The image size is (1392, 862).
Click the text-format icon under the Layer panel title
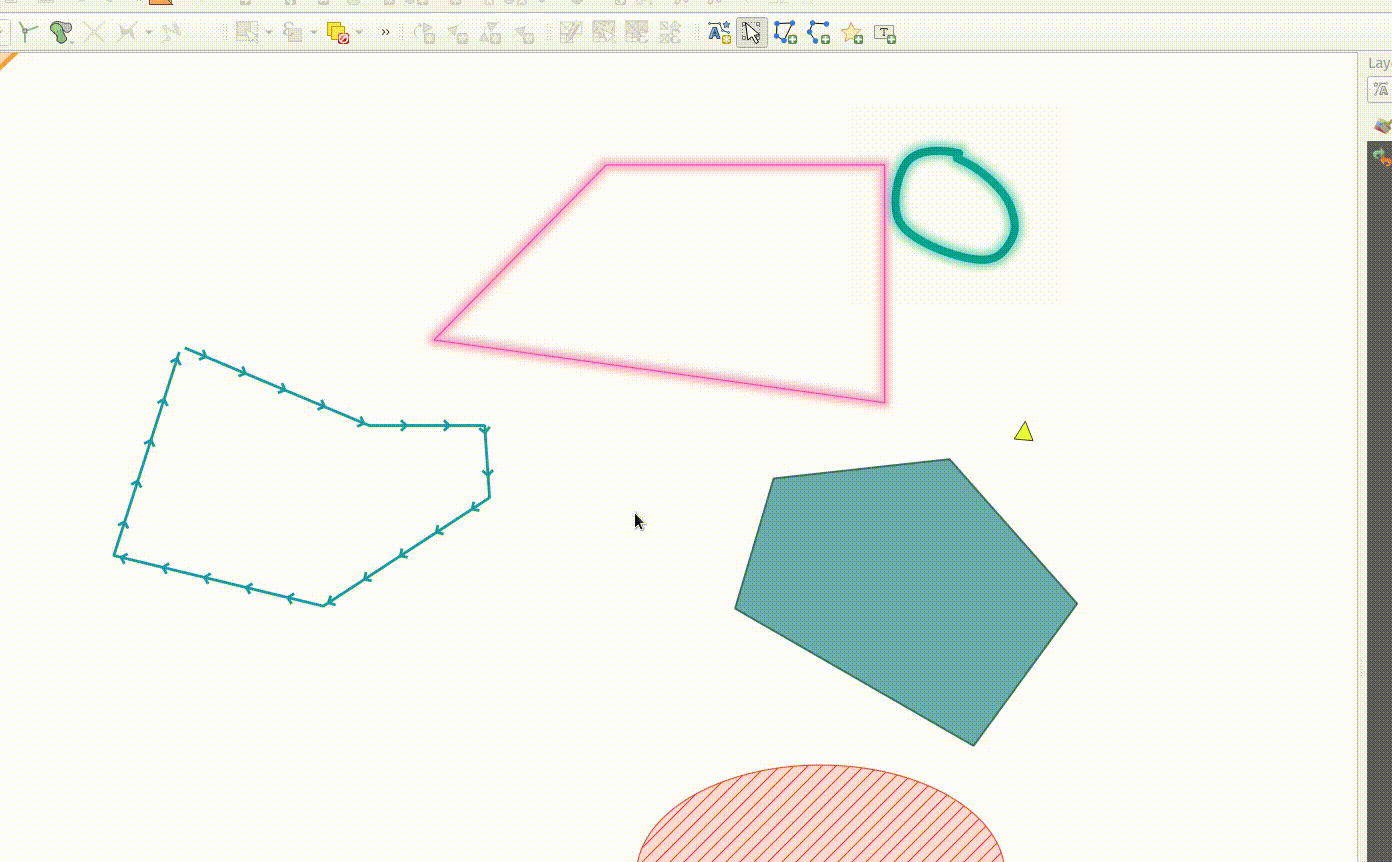pyautogui.click(x=1381, y=90)
